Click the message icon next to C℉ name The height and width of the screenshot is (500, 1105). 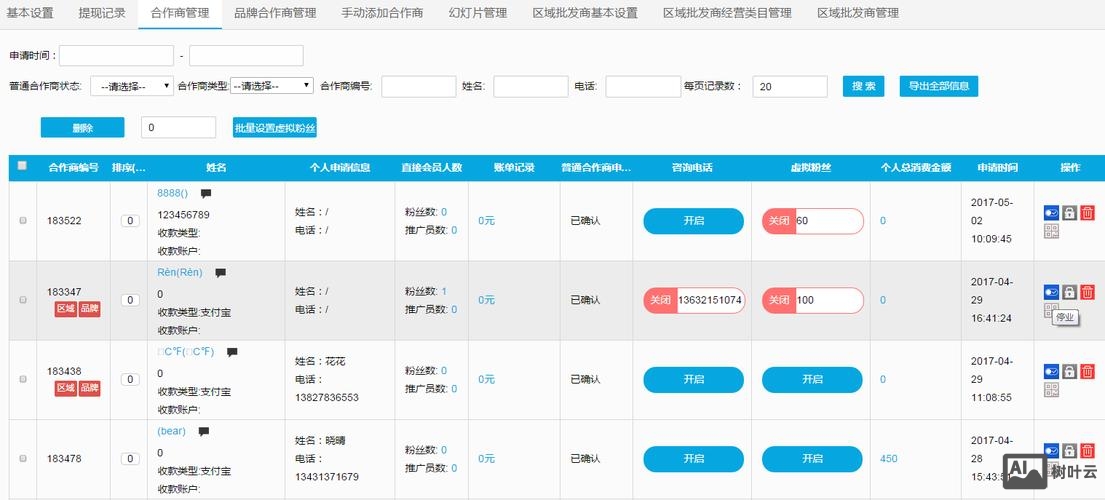click(232, 352)
